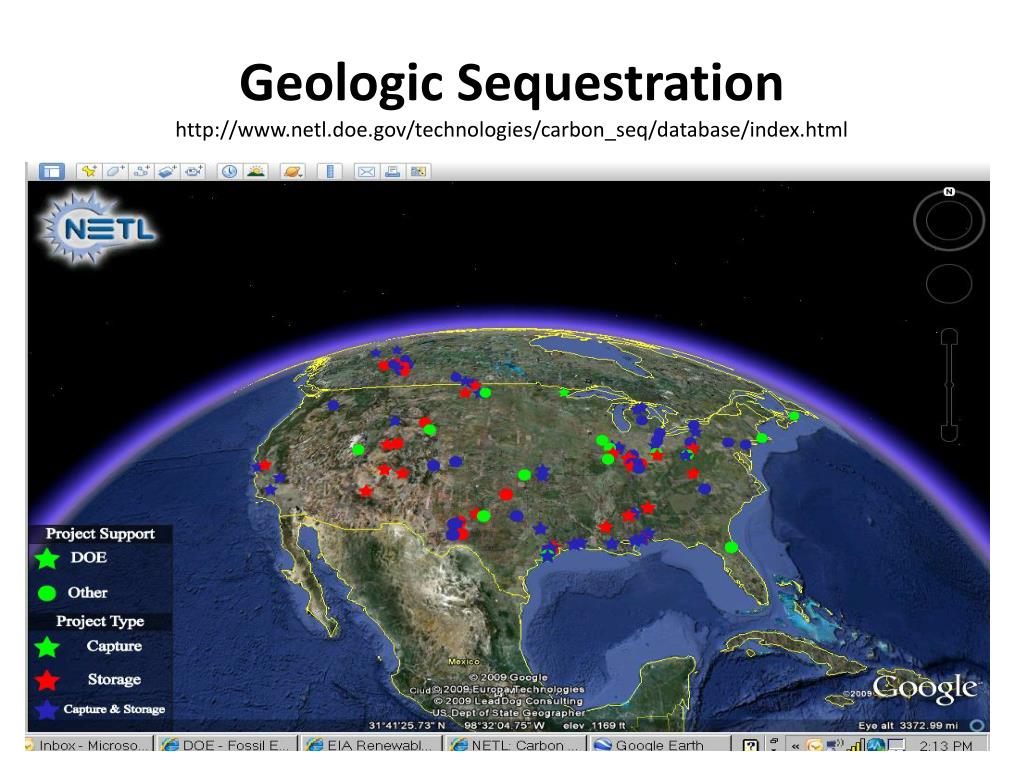Expand hidden tray icons with double chevron
This screenshot has width=1024, height=768.
pos(795,746)
